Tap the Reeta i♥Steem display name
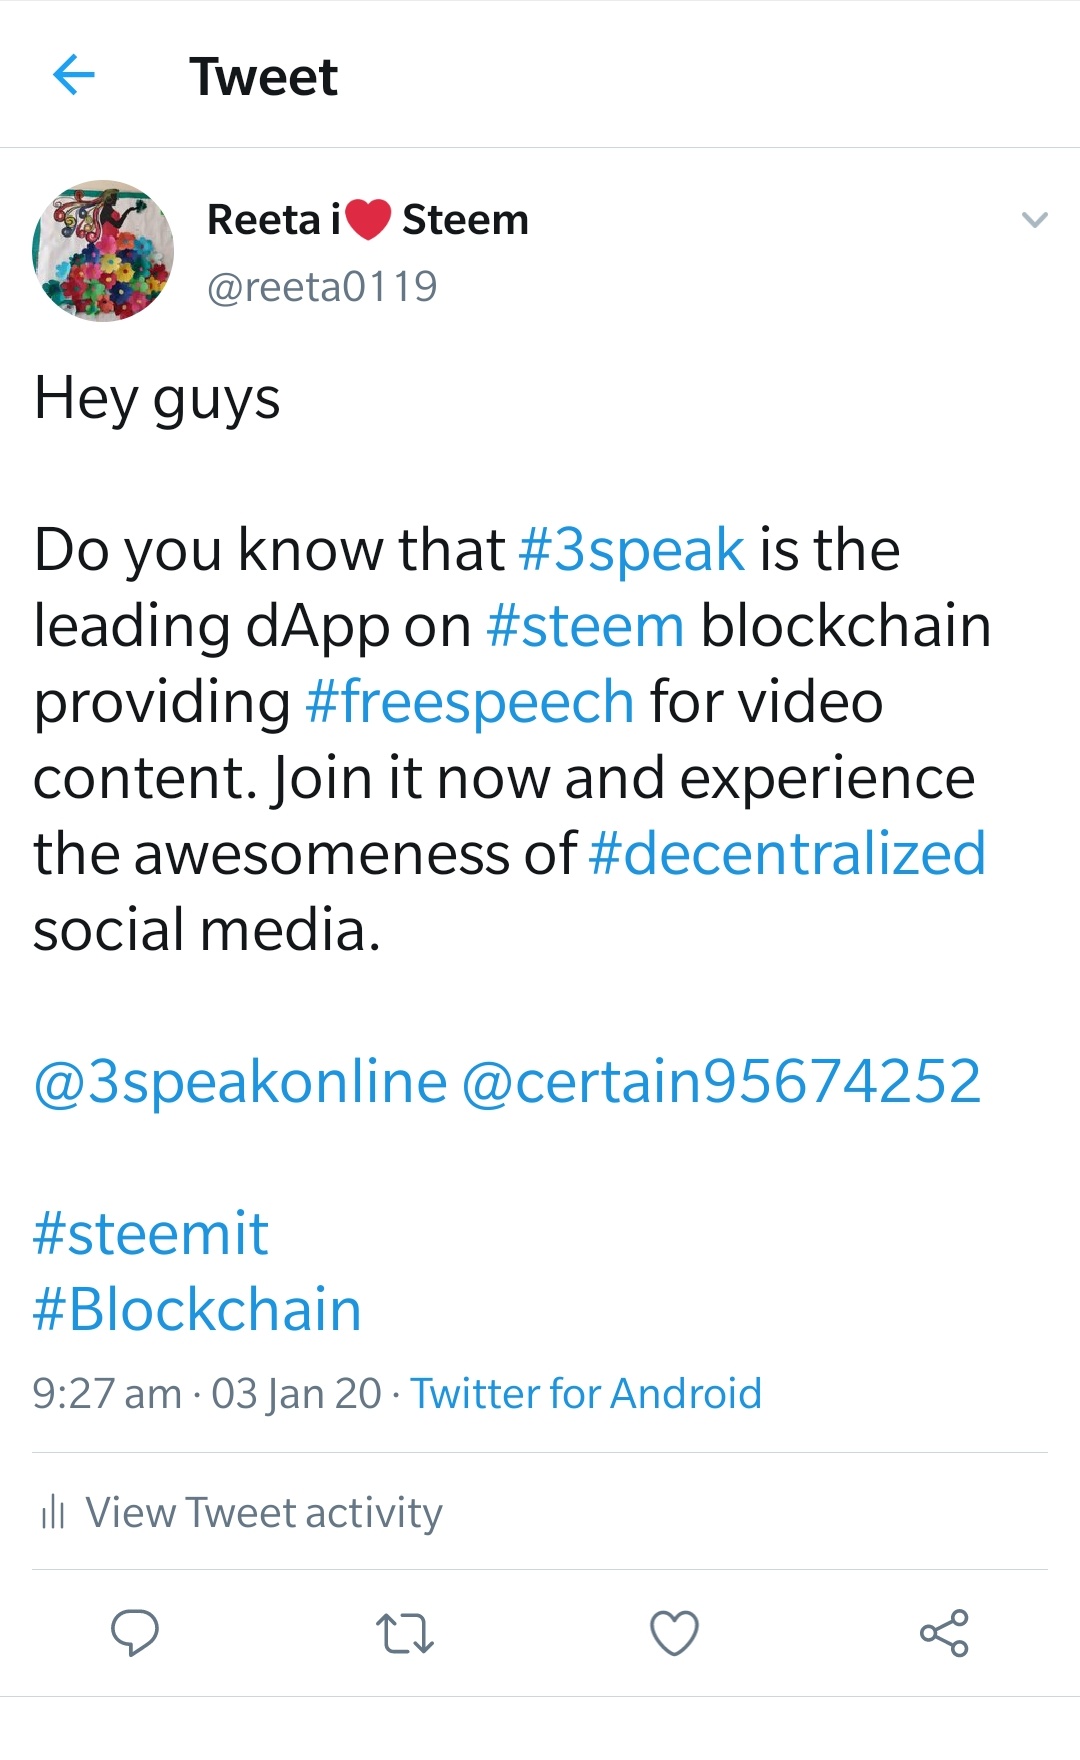 click(367, 220)
